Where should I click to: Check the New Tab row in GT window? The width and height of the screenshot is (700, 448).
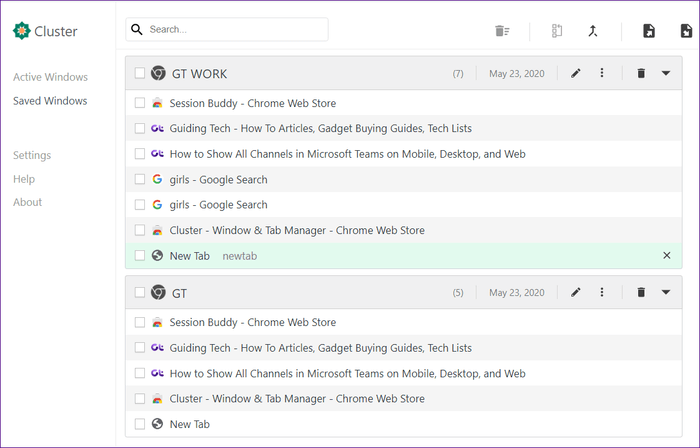pos(140,423)
